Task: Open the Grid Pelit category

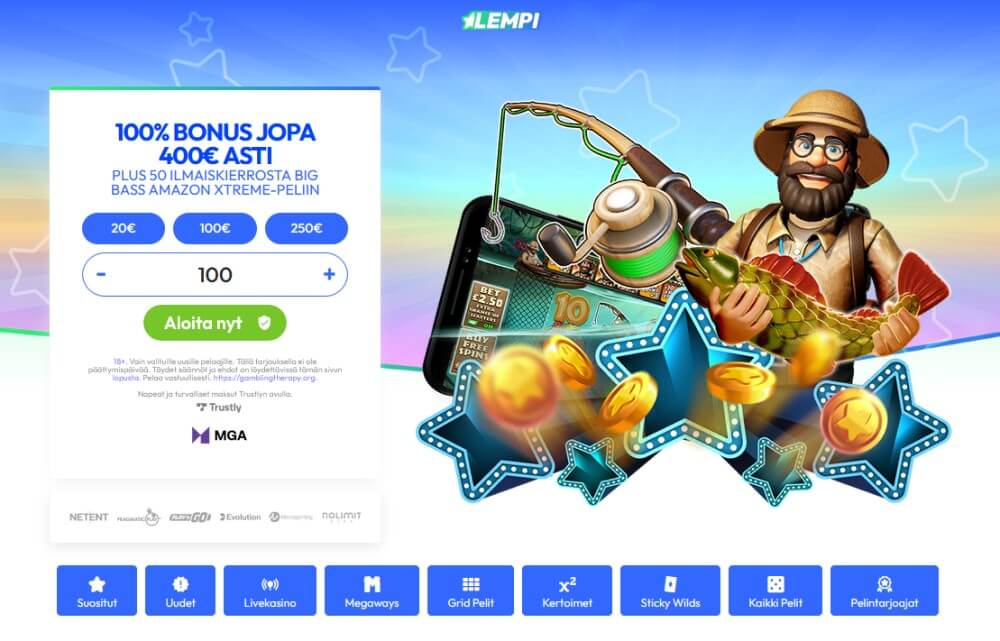Action: (471, 591)
